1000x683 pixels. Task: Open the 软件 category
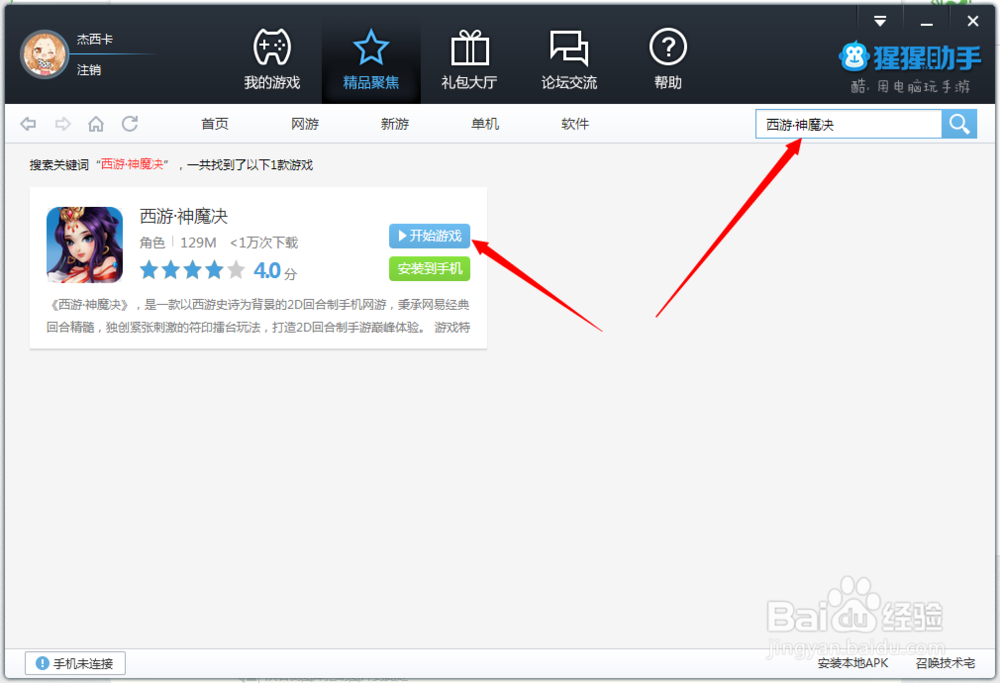pos(575,124)
